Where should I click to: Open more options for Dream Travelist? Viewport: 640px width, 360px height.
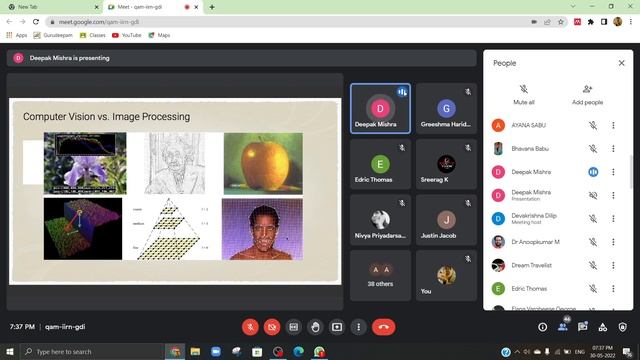(x=613, y=265)
